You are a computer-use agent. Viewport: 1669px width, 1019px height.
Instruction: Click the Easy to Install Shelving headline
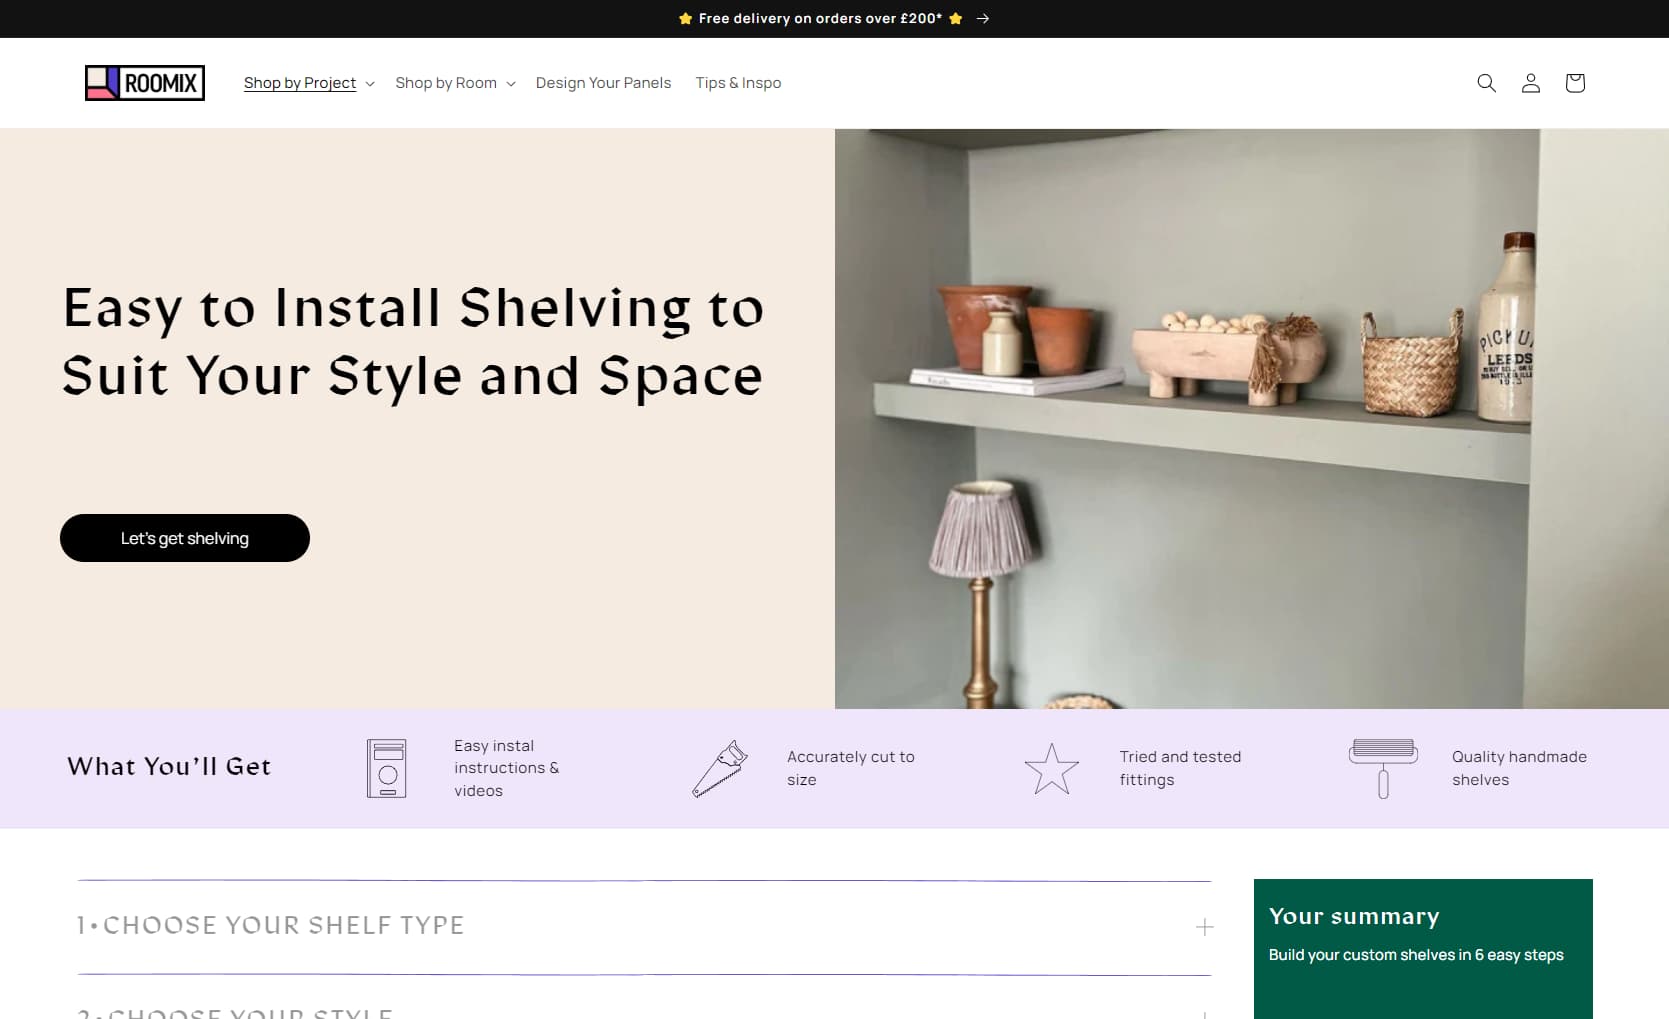click(x=413, y=341)
